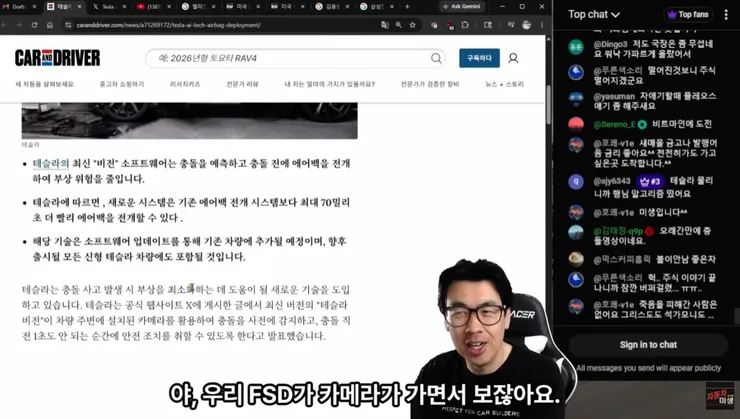Open site info icon left of URL
Image resolution: width=740 pixels, height=419 pixels.
coord(68,25)
